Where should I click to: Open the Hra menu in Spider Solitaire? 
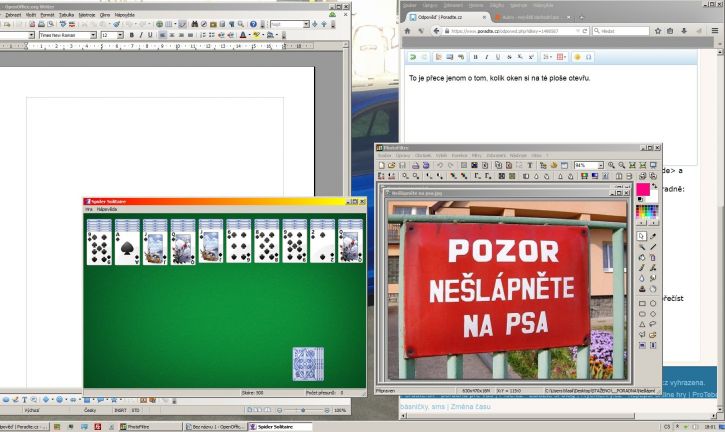click(x=88, y=209)
